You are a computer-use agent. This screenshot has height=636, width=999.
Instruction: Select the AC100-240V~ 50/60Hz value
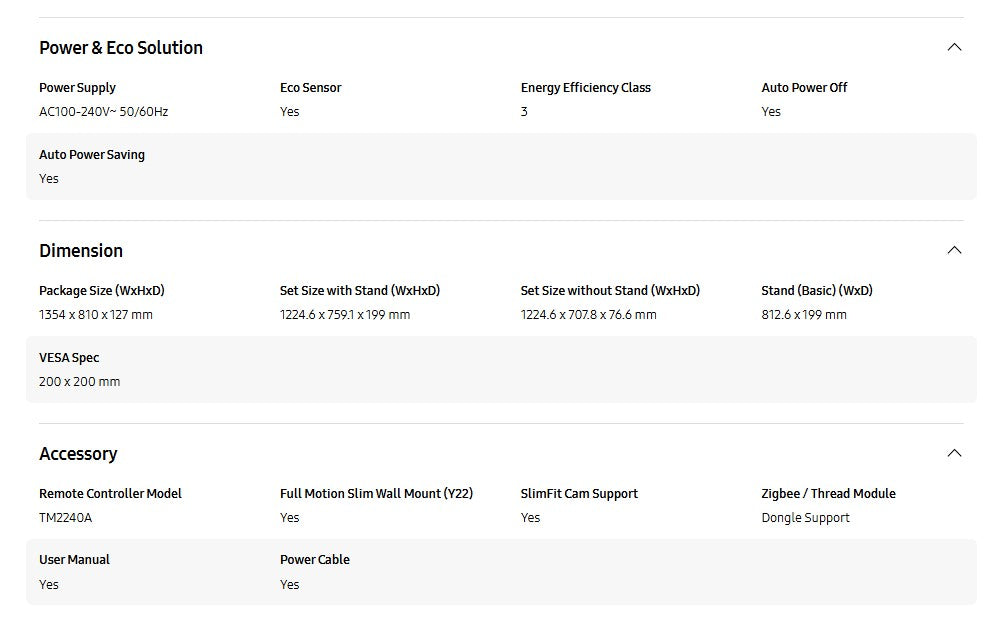(x=103, y=112)
